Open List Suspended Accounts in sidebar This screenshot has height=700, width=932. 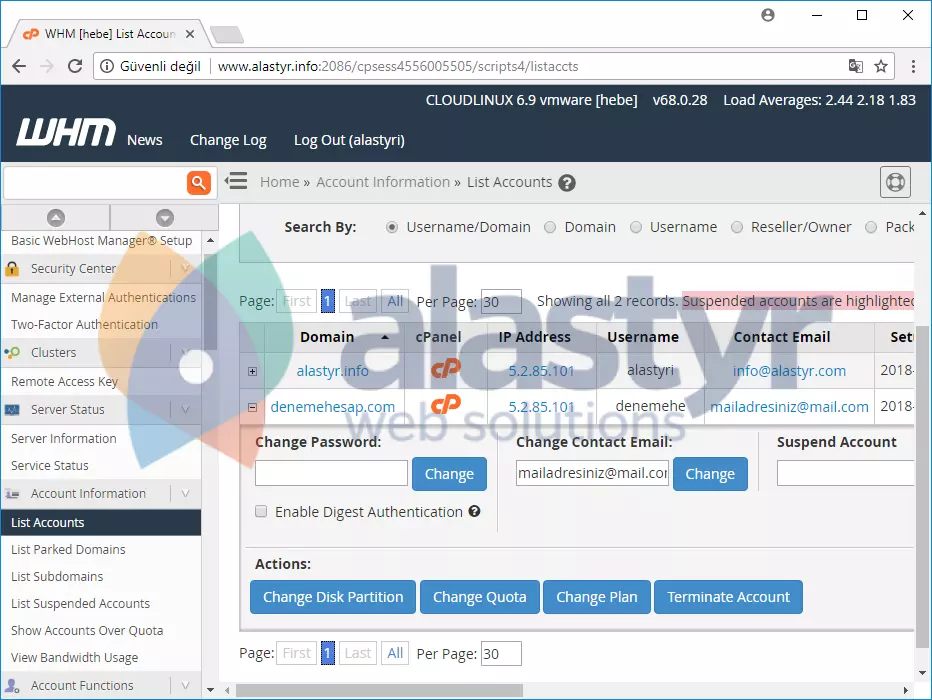point(80,603)
